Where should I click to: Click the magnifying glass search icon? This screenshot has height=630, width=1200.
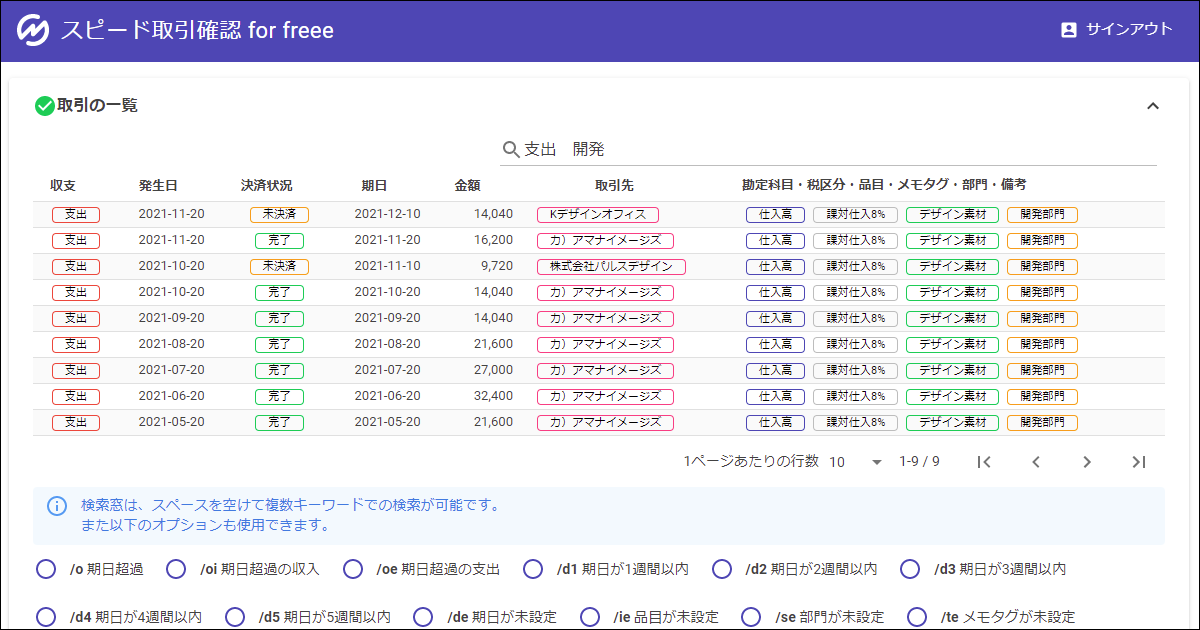(x=510, y=147)
